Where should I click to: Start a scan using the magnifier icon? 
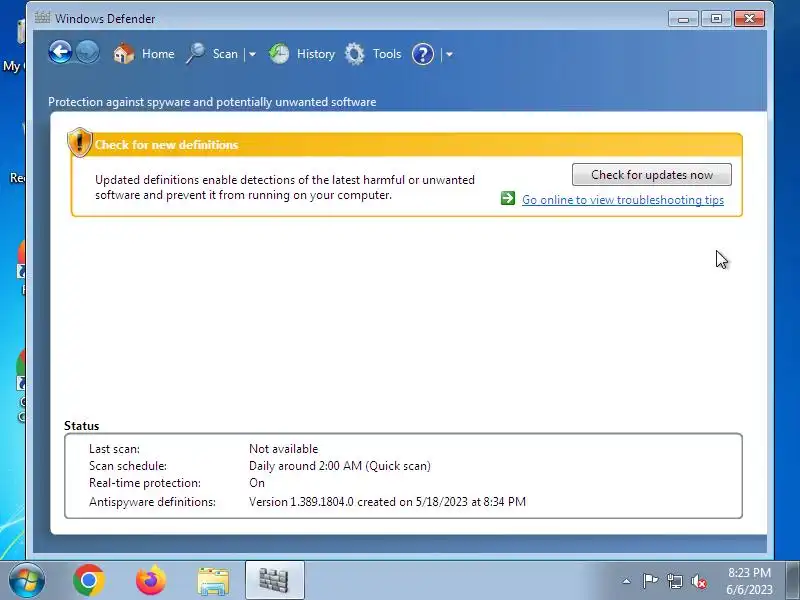point(195,54)
